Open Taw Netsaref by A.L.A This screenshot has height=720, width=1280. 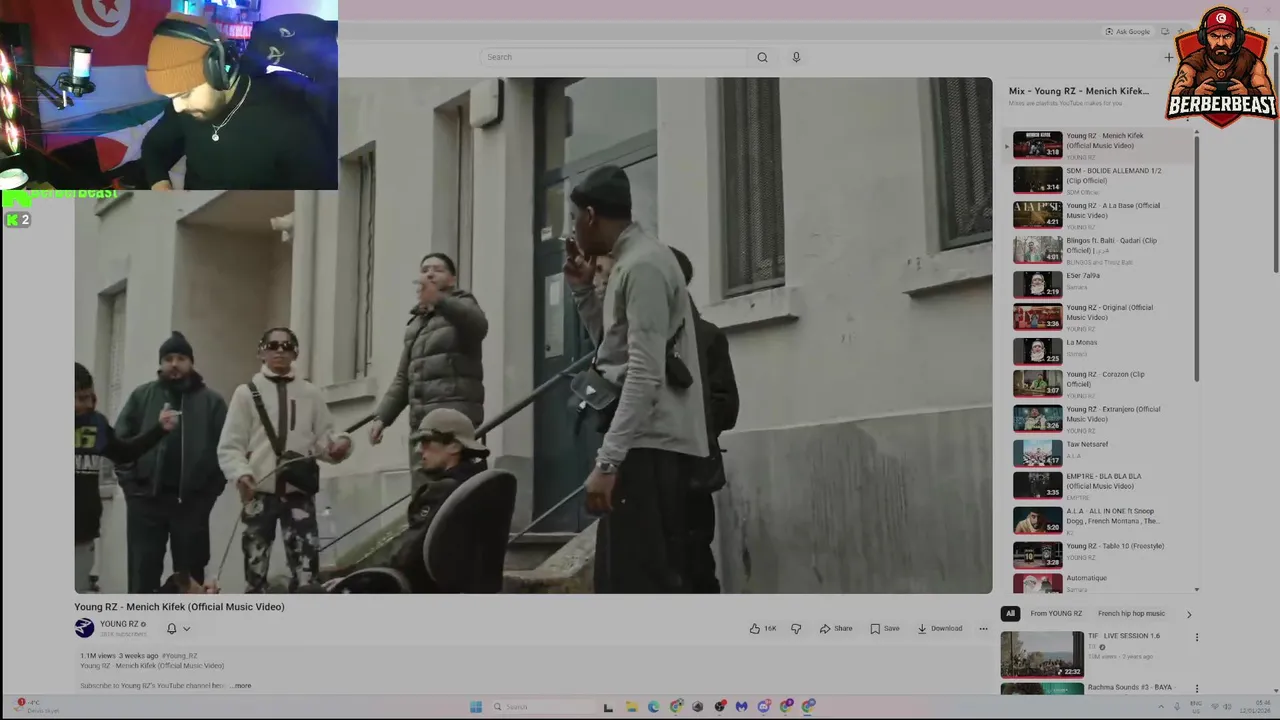coord(1100,453)
